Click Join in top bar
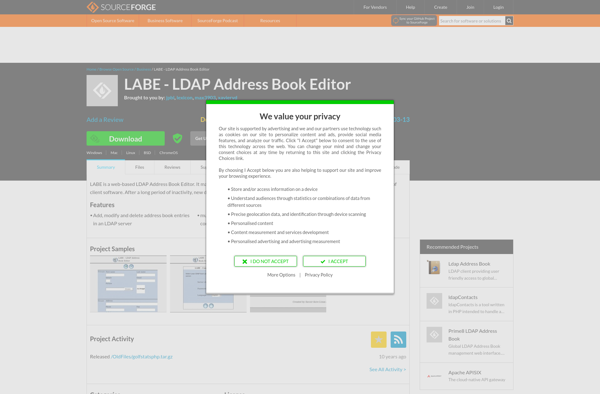The height and width of the screenshot is (394, 600). click(470, 7)
